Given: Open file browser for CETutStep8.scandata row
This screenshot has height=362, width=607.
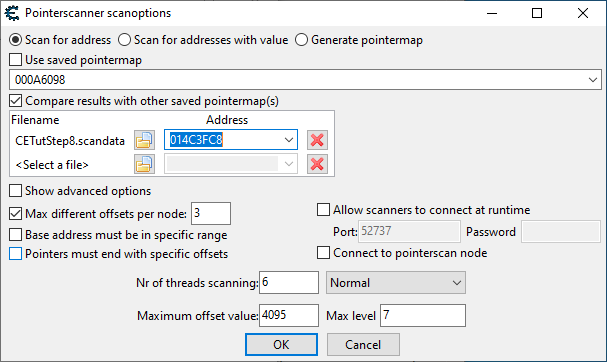Looking at the screenshot, I should [144, 140].
